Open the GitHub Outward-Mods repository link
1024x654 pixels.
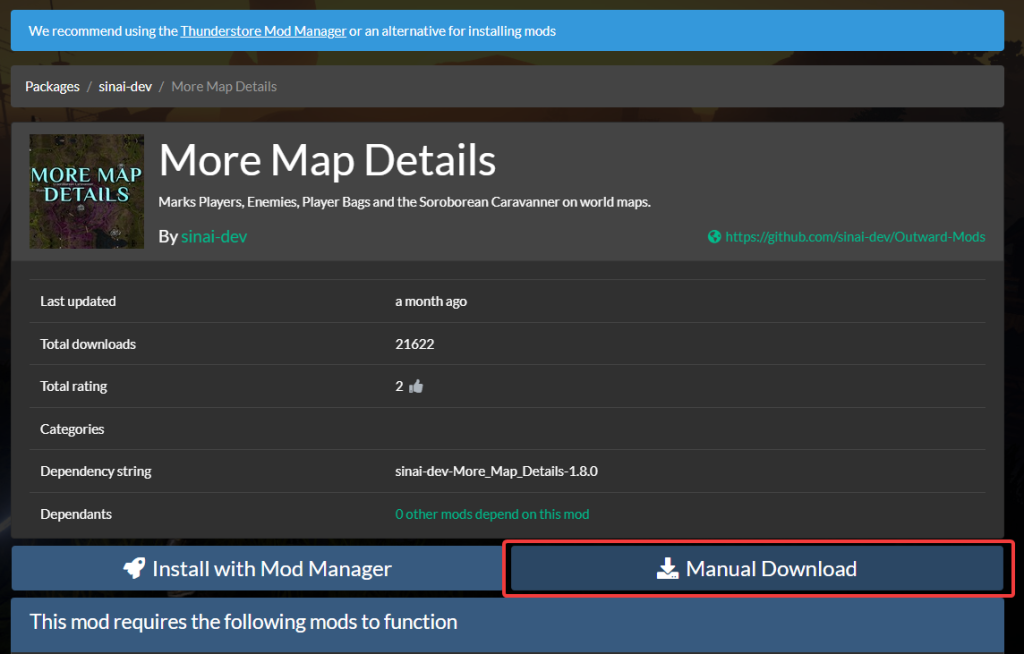pos(855,237)
